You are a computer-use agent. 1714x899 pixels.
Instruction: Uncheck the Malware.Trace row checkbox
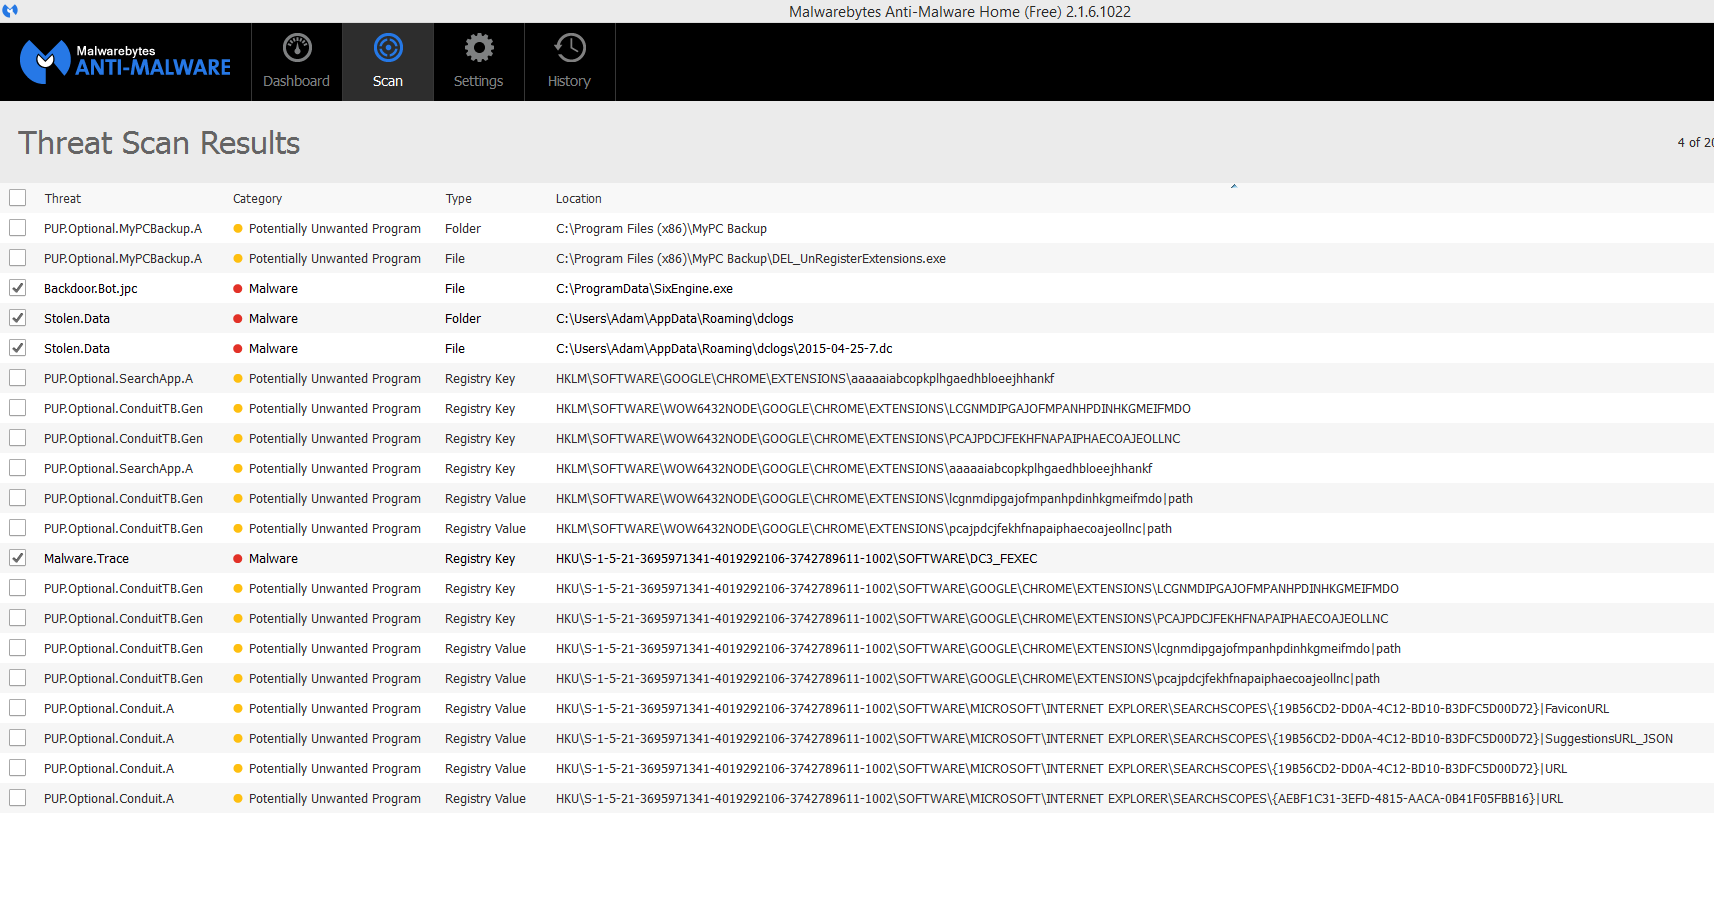(18, 558)
